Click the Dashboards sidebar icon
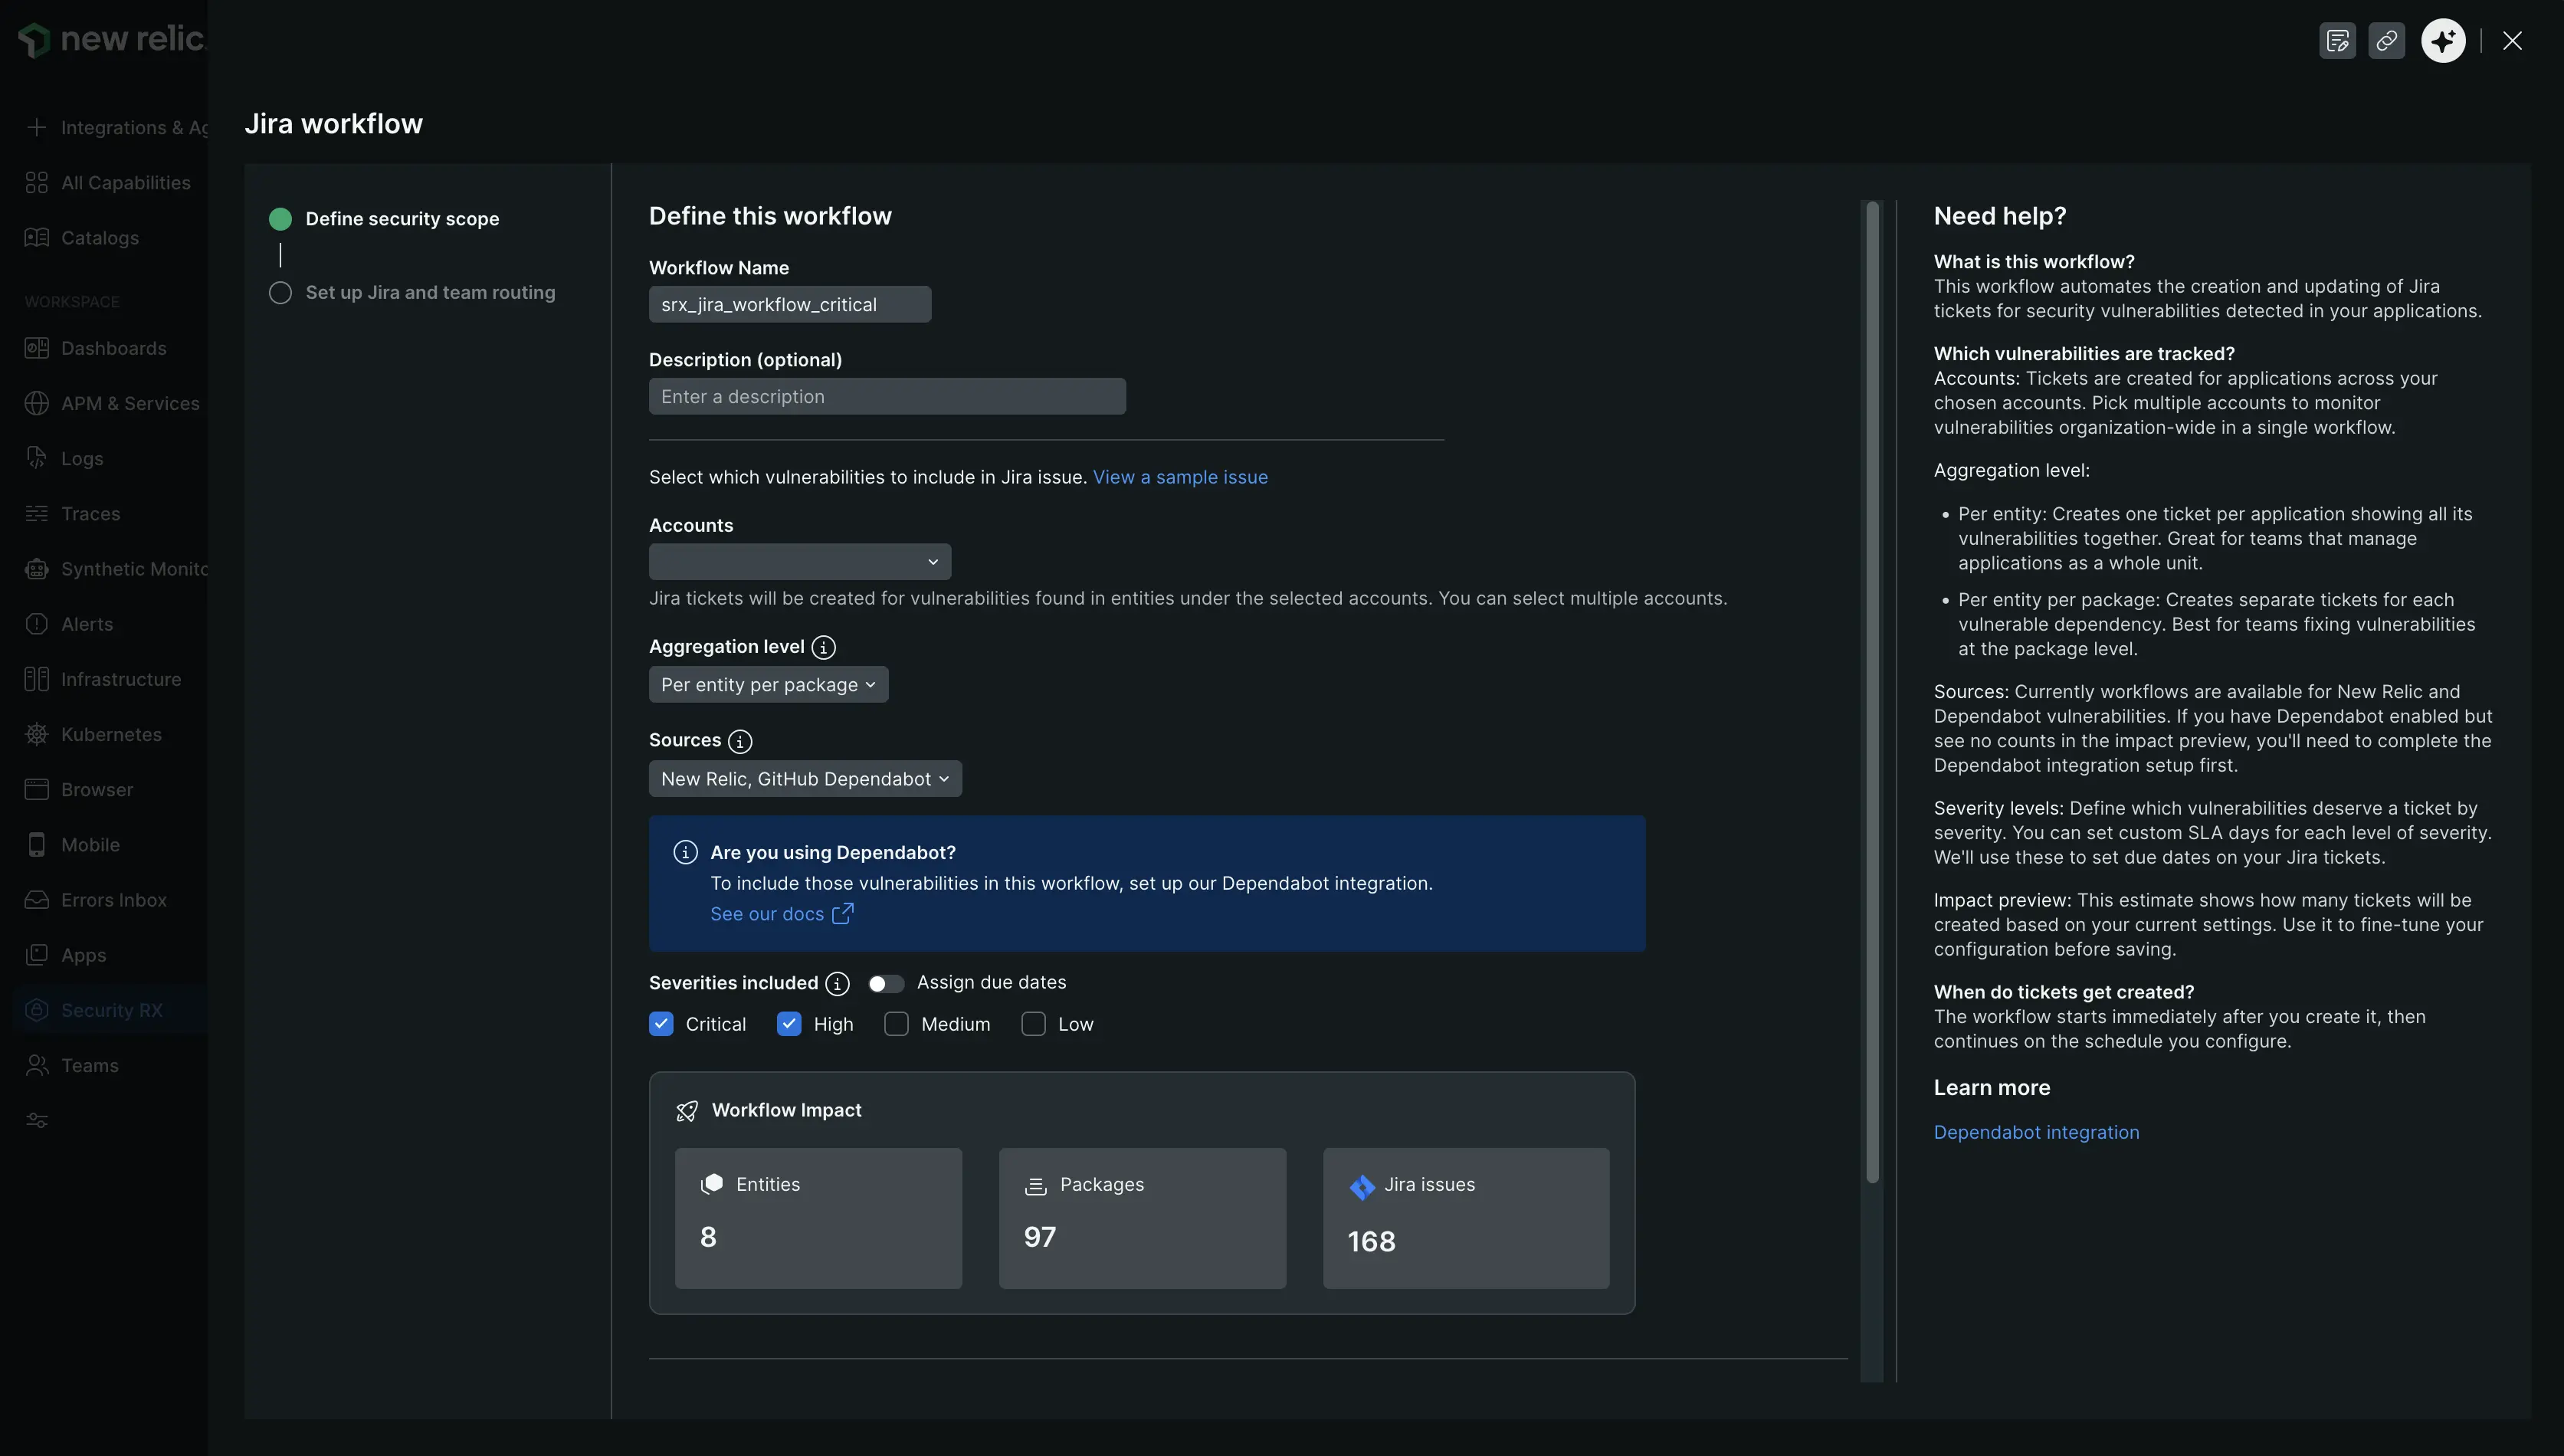Screen dimensions: 2564x1456 (x=37, y=348)
